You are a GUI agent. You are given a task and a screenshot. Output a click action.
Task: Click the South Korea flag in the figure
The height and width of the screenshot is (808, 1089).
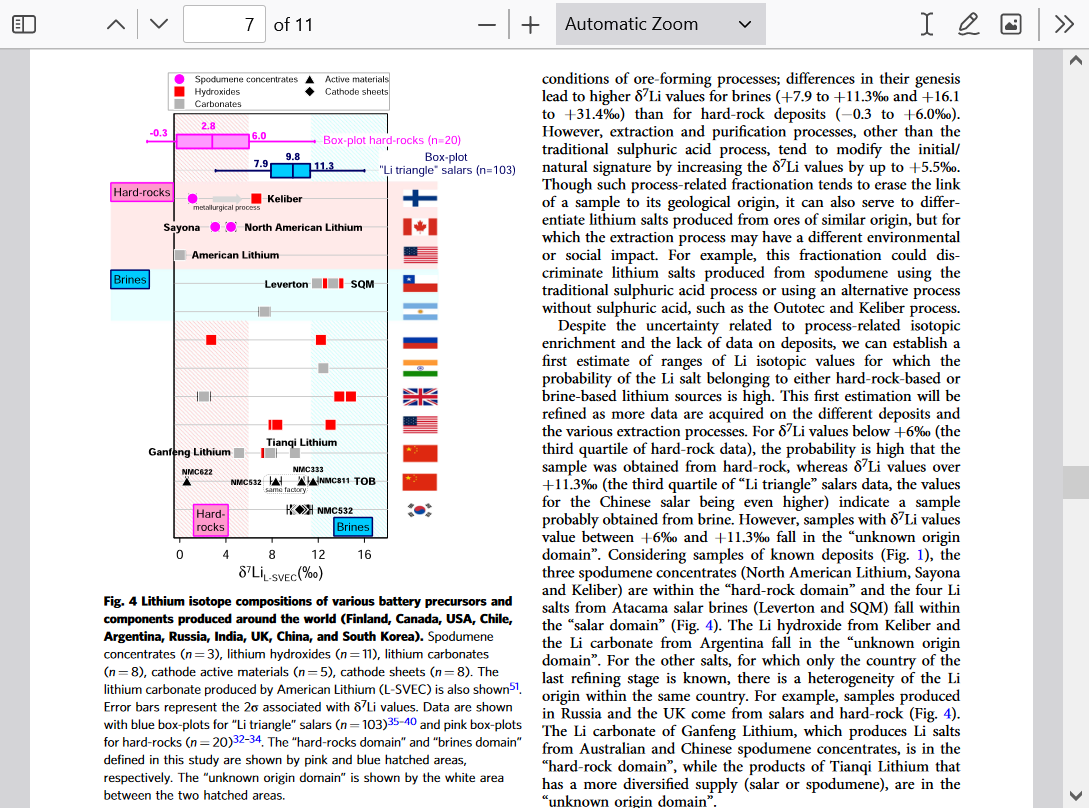pos(419,510)
